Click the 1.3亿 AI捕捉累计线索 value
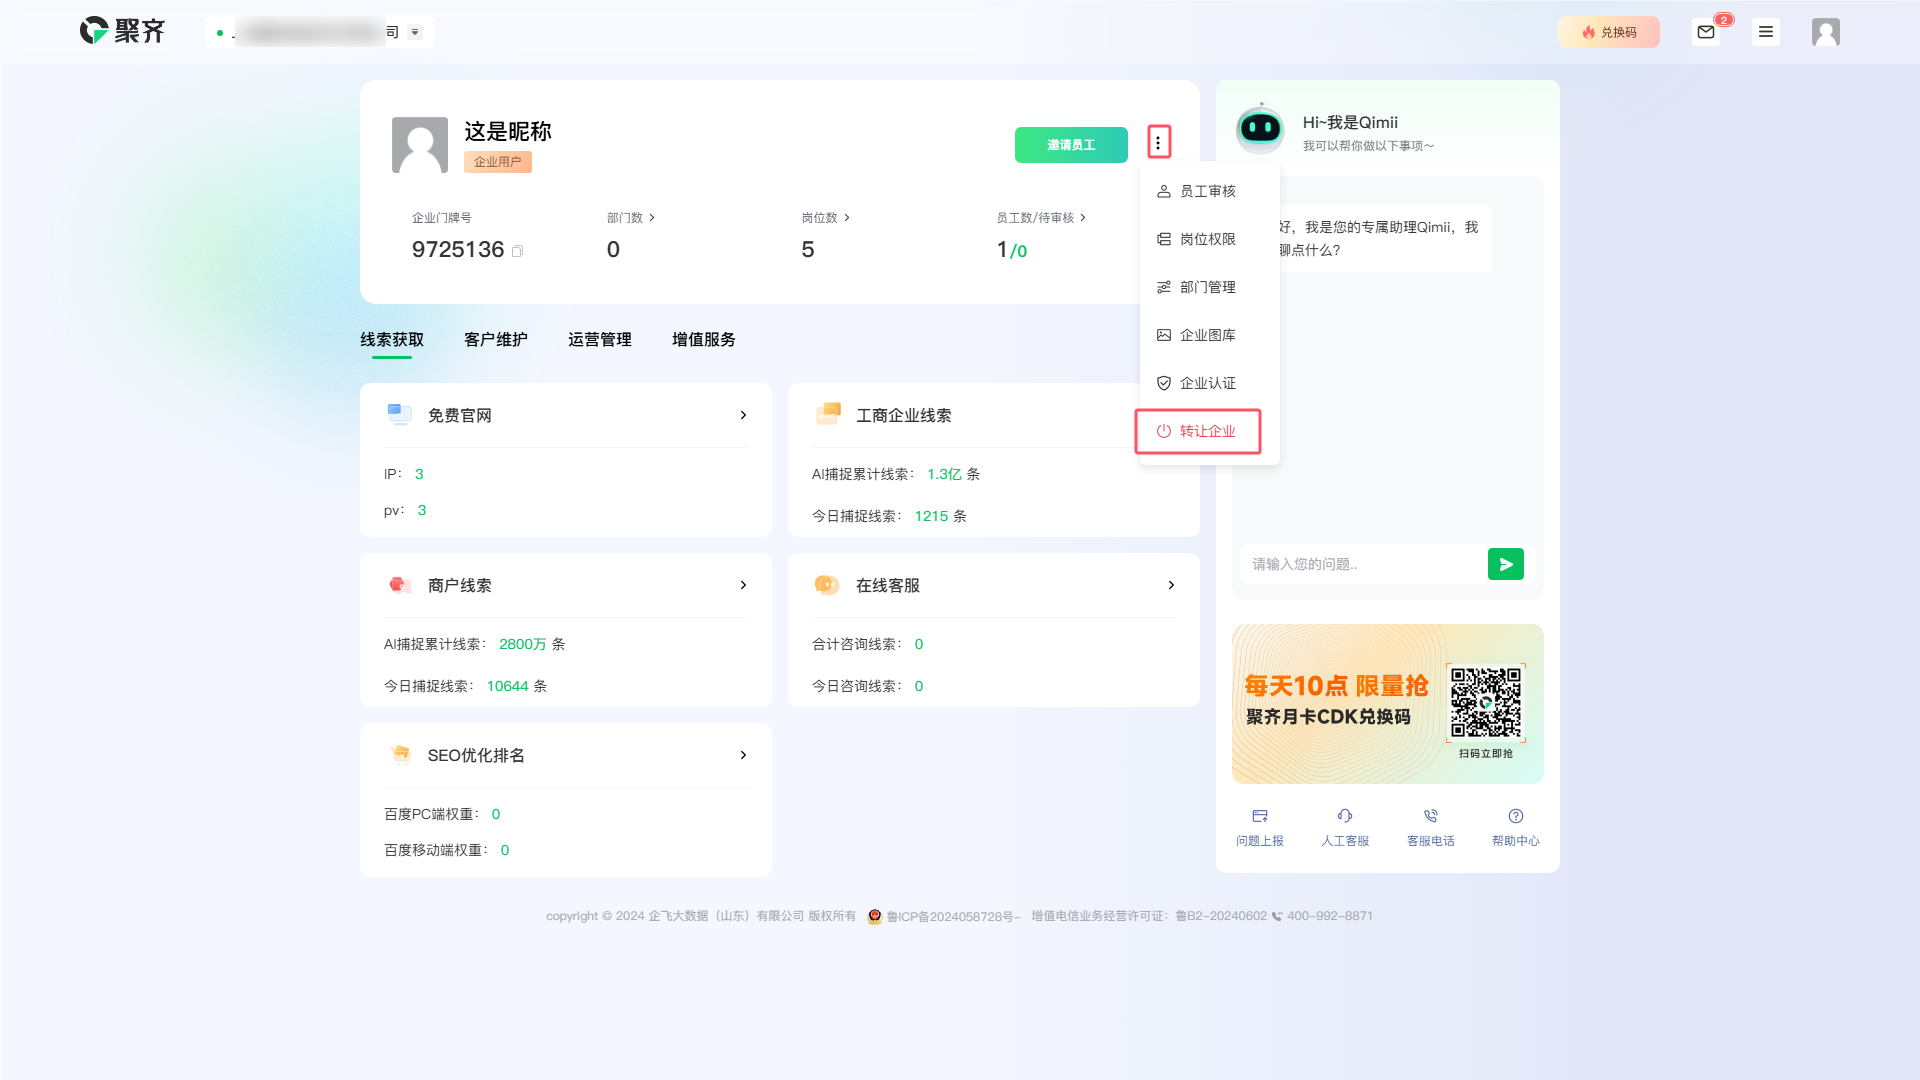Viewport: 1920px width, 1080px height. 944,474
